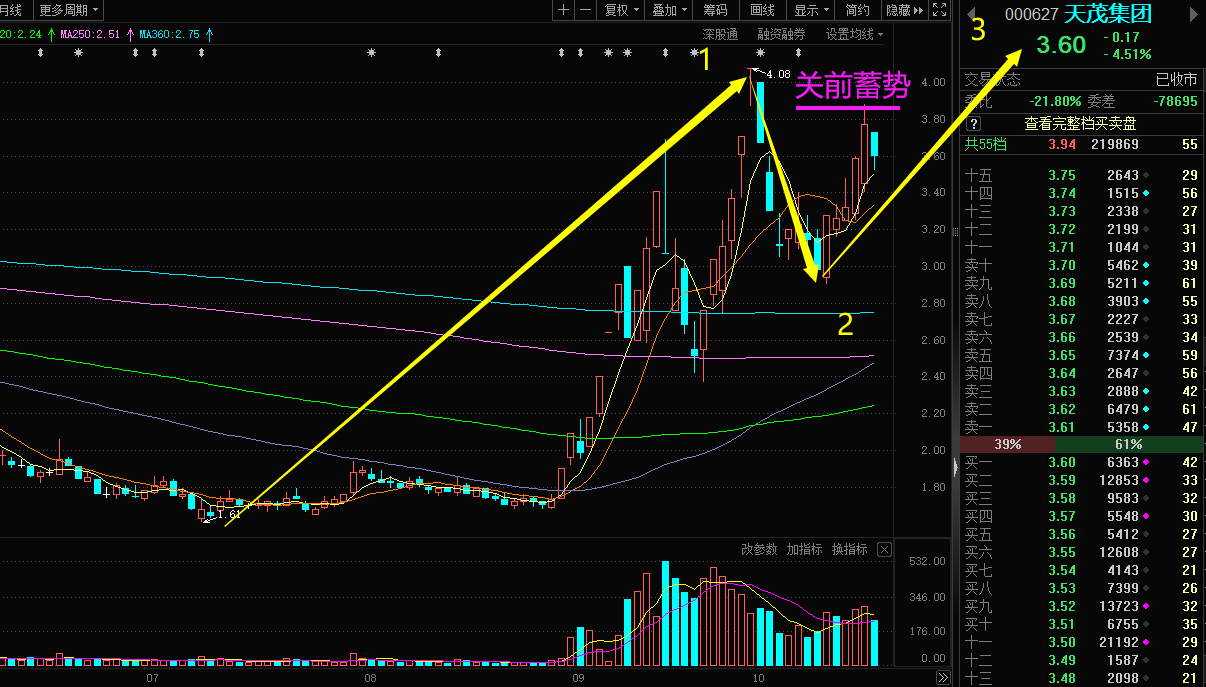Click the 卖十 ask row at 3.70
This screenshot has width=1206, height=687.
point(1080,266)
